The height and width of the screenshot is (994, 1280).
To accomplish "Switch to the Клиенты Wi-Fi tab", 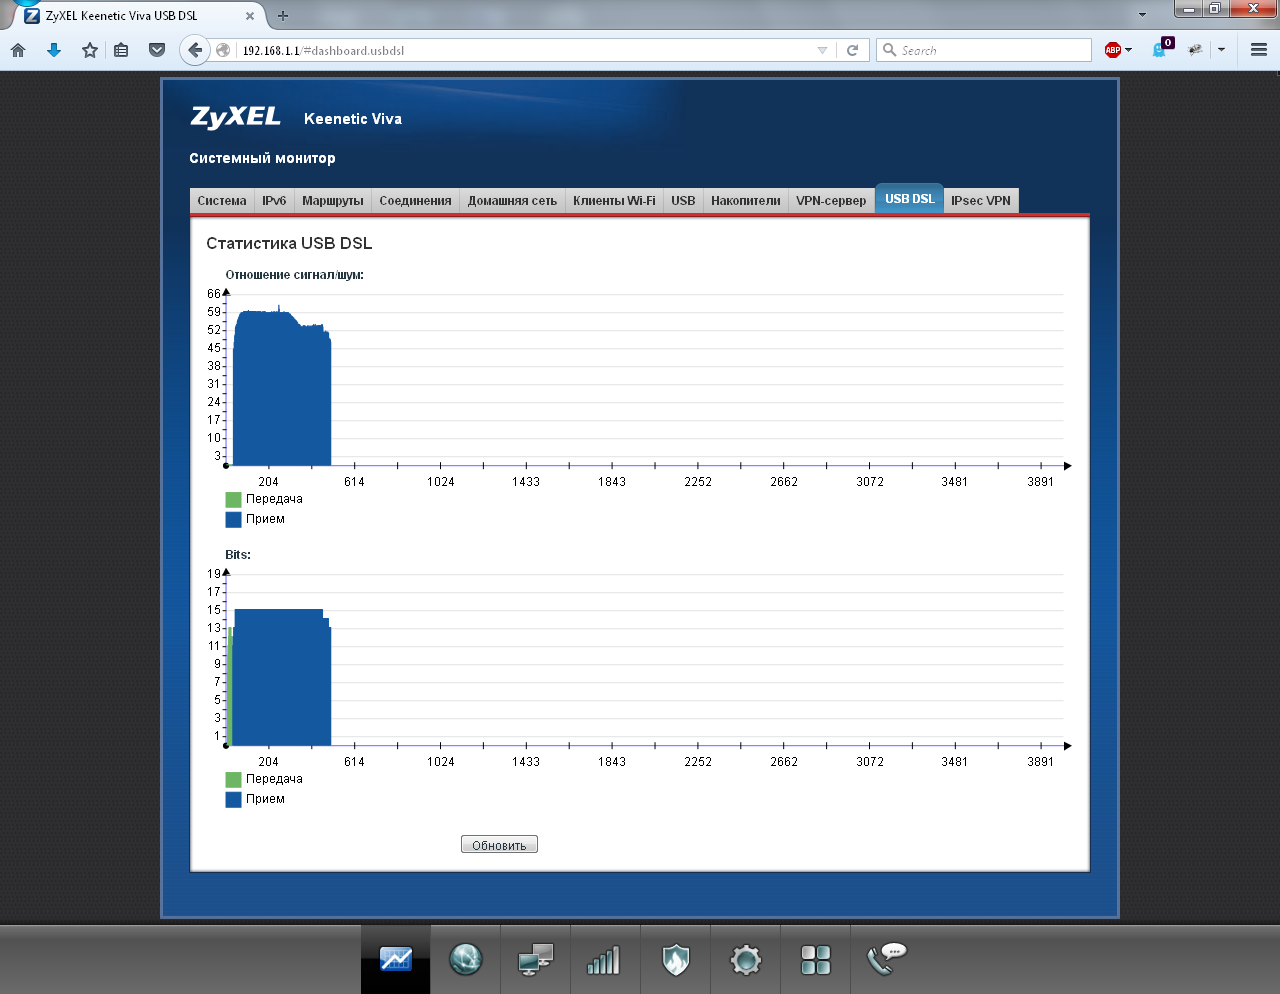I will click(x=614, y=201).
